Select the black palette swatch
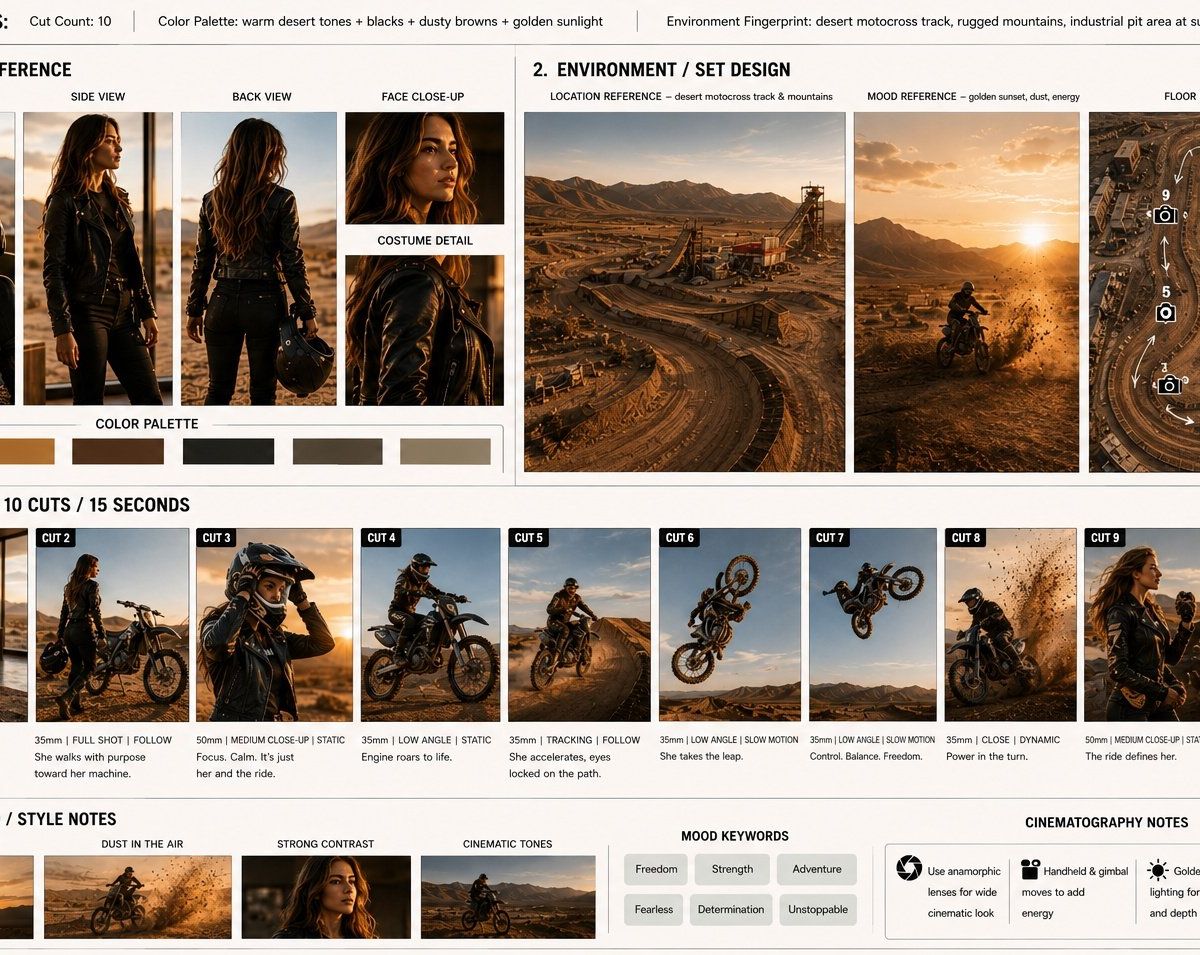 click(228, 452)
